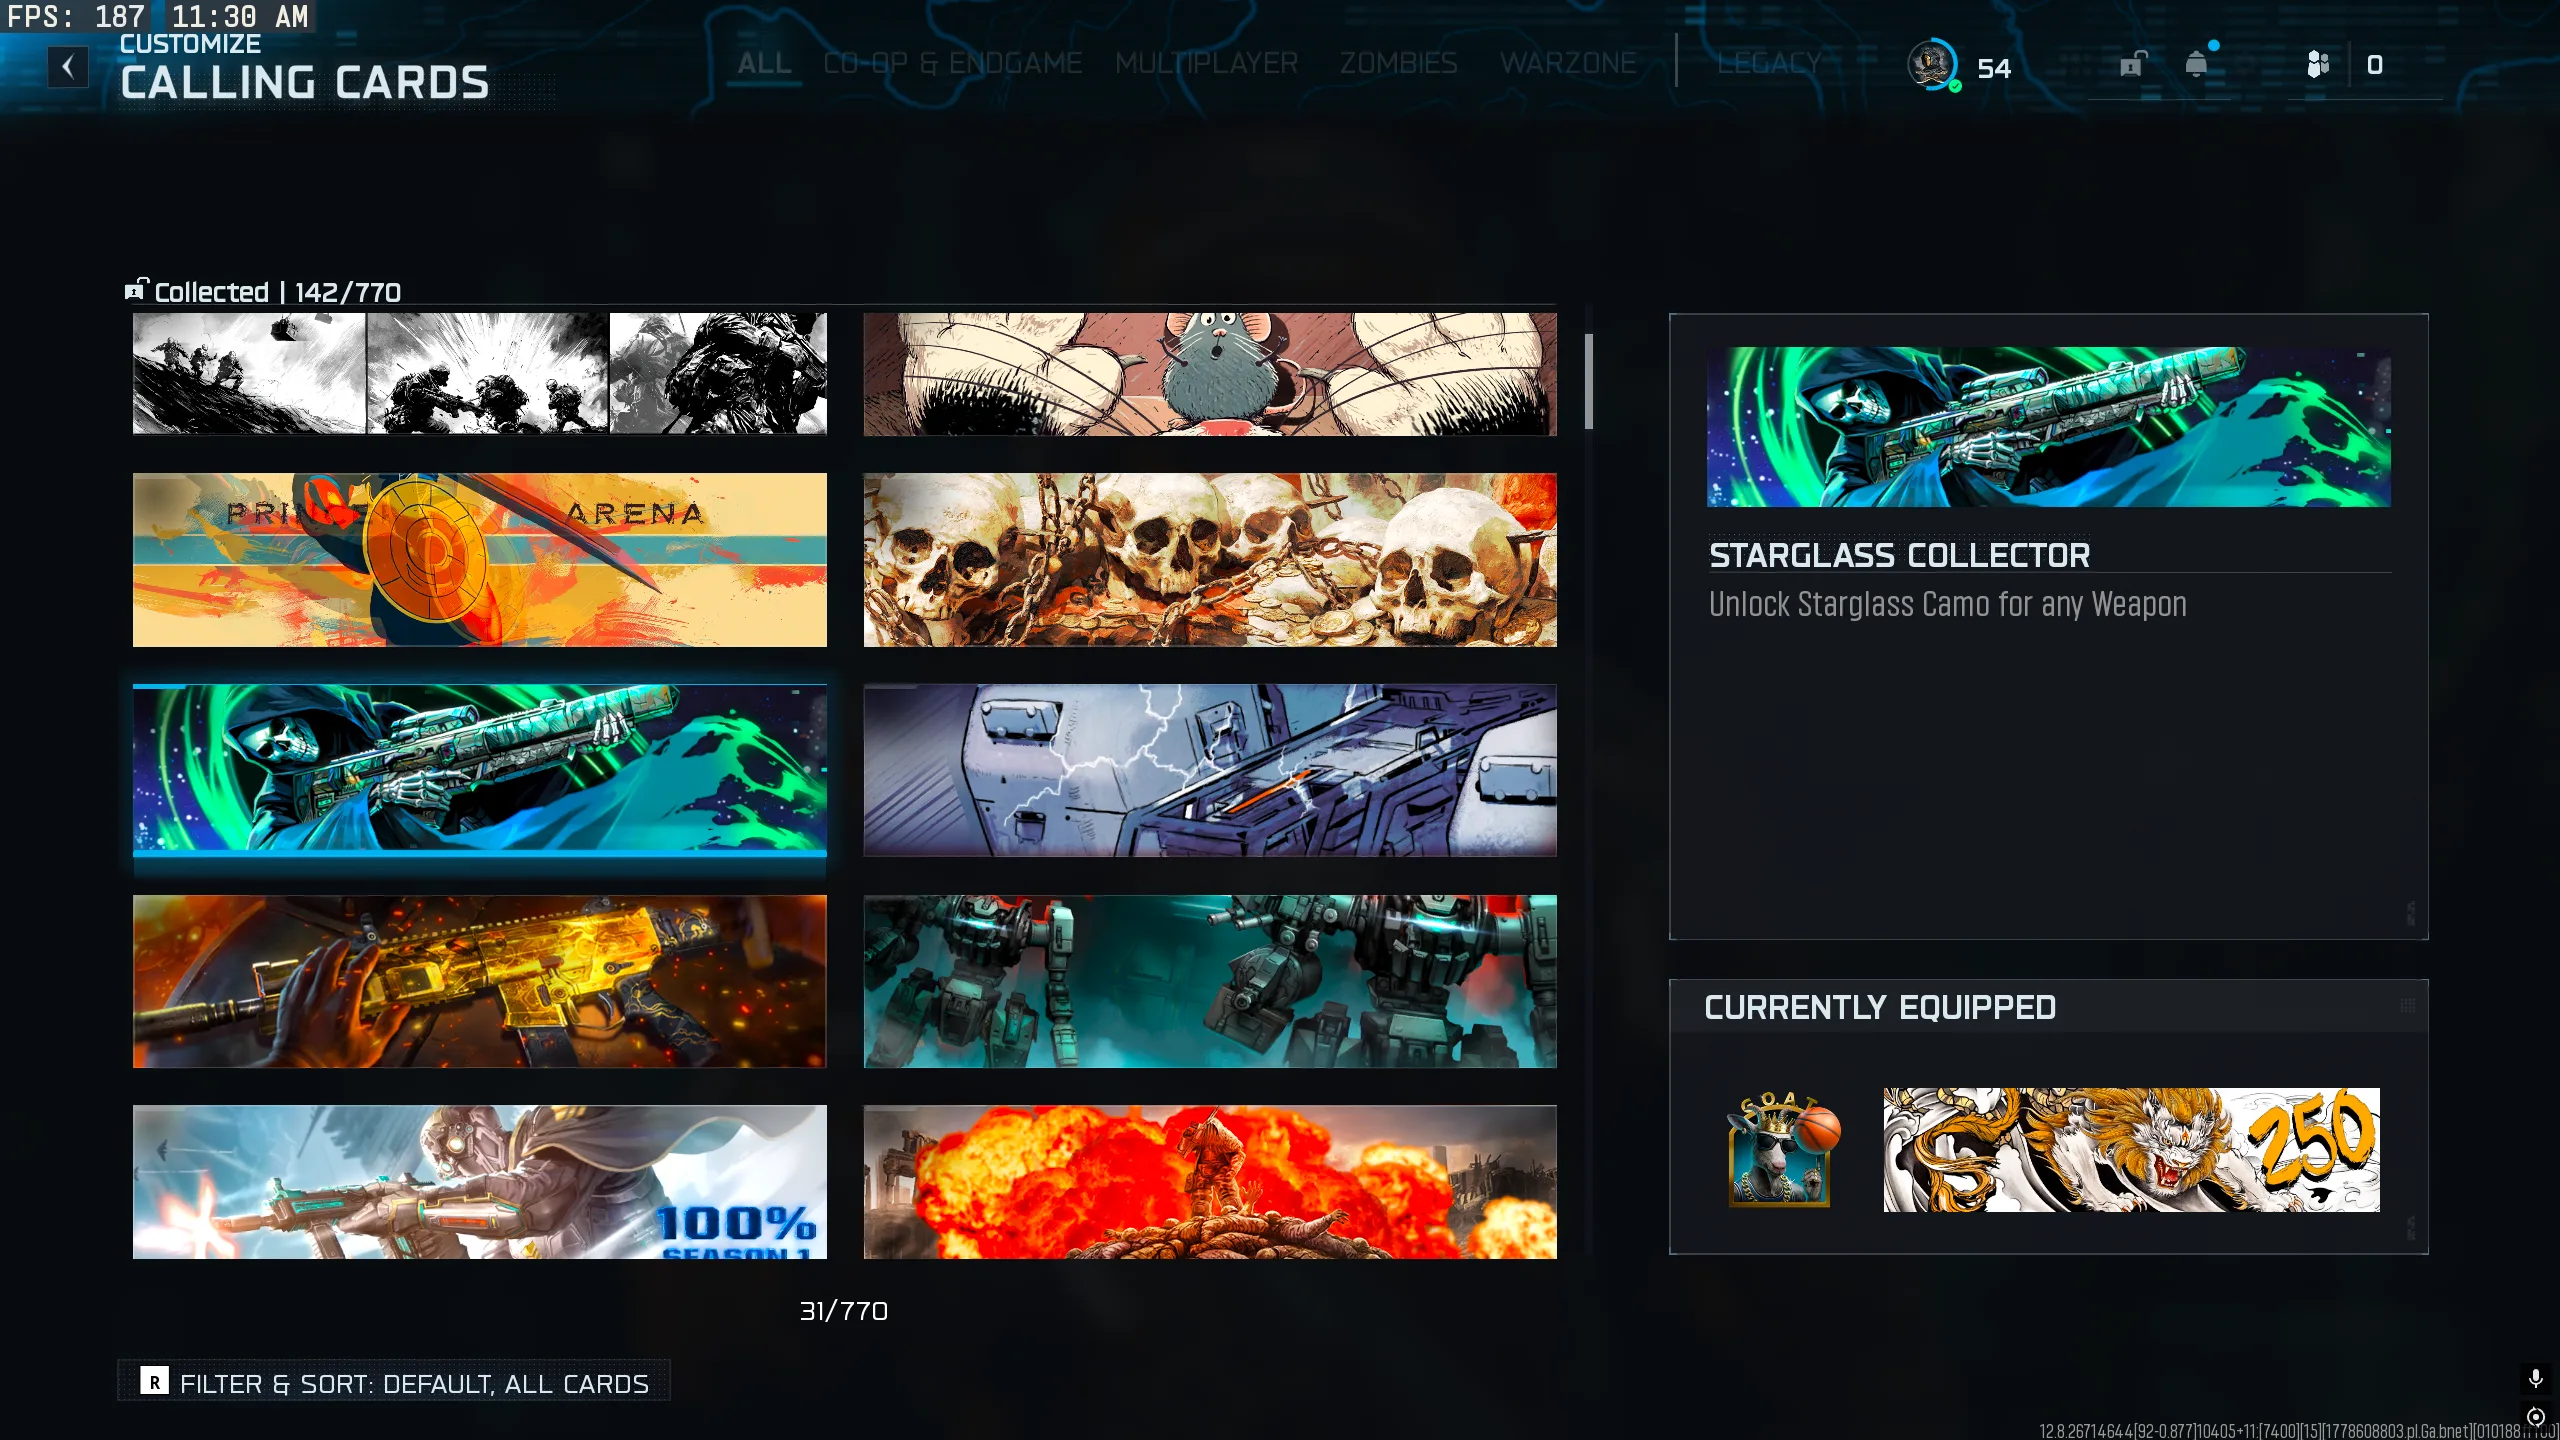Open the party social icon
This screenshot has width=2560, height=1440.
click(2318, 65)
